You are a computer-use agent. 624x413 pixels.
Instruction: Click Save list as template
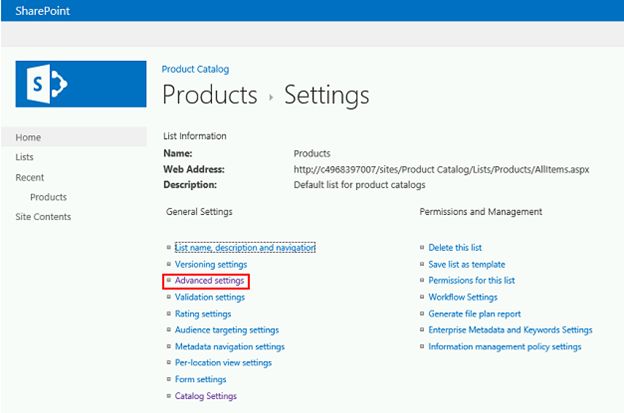(468, 264)
